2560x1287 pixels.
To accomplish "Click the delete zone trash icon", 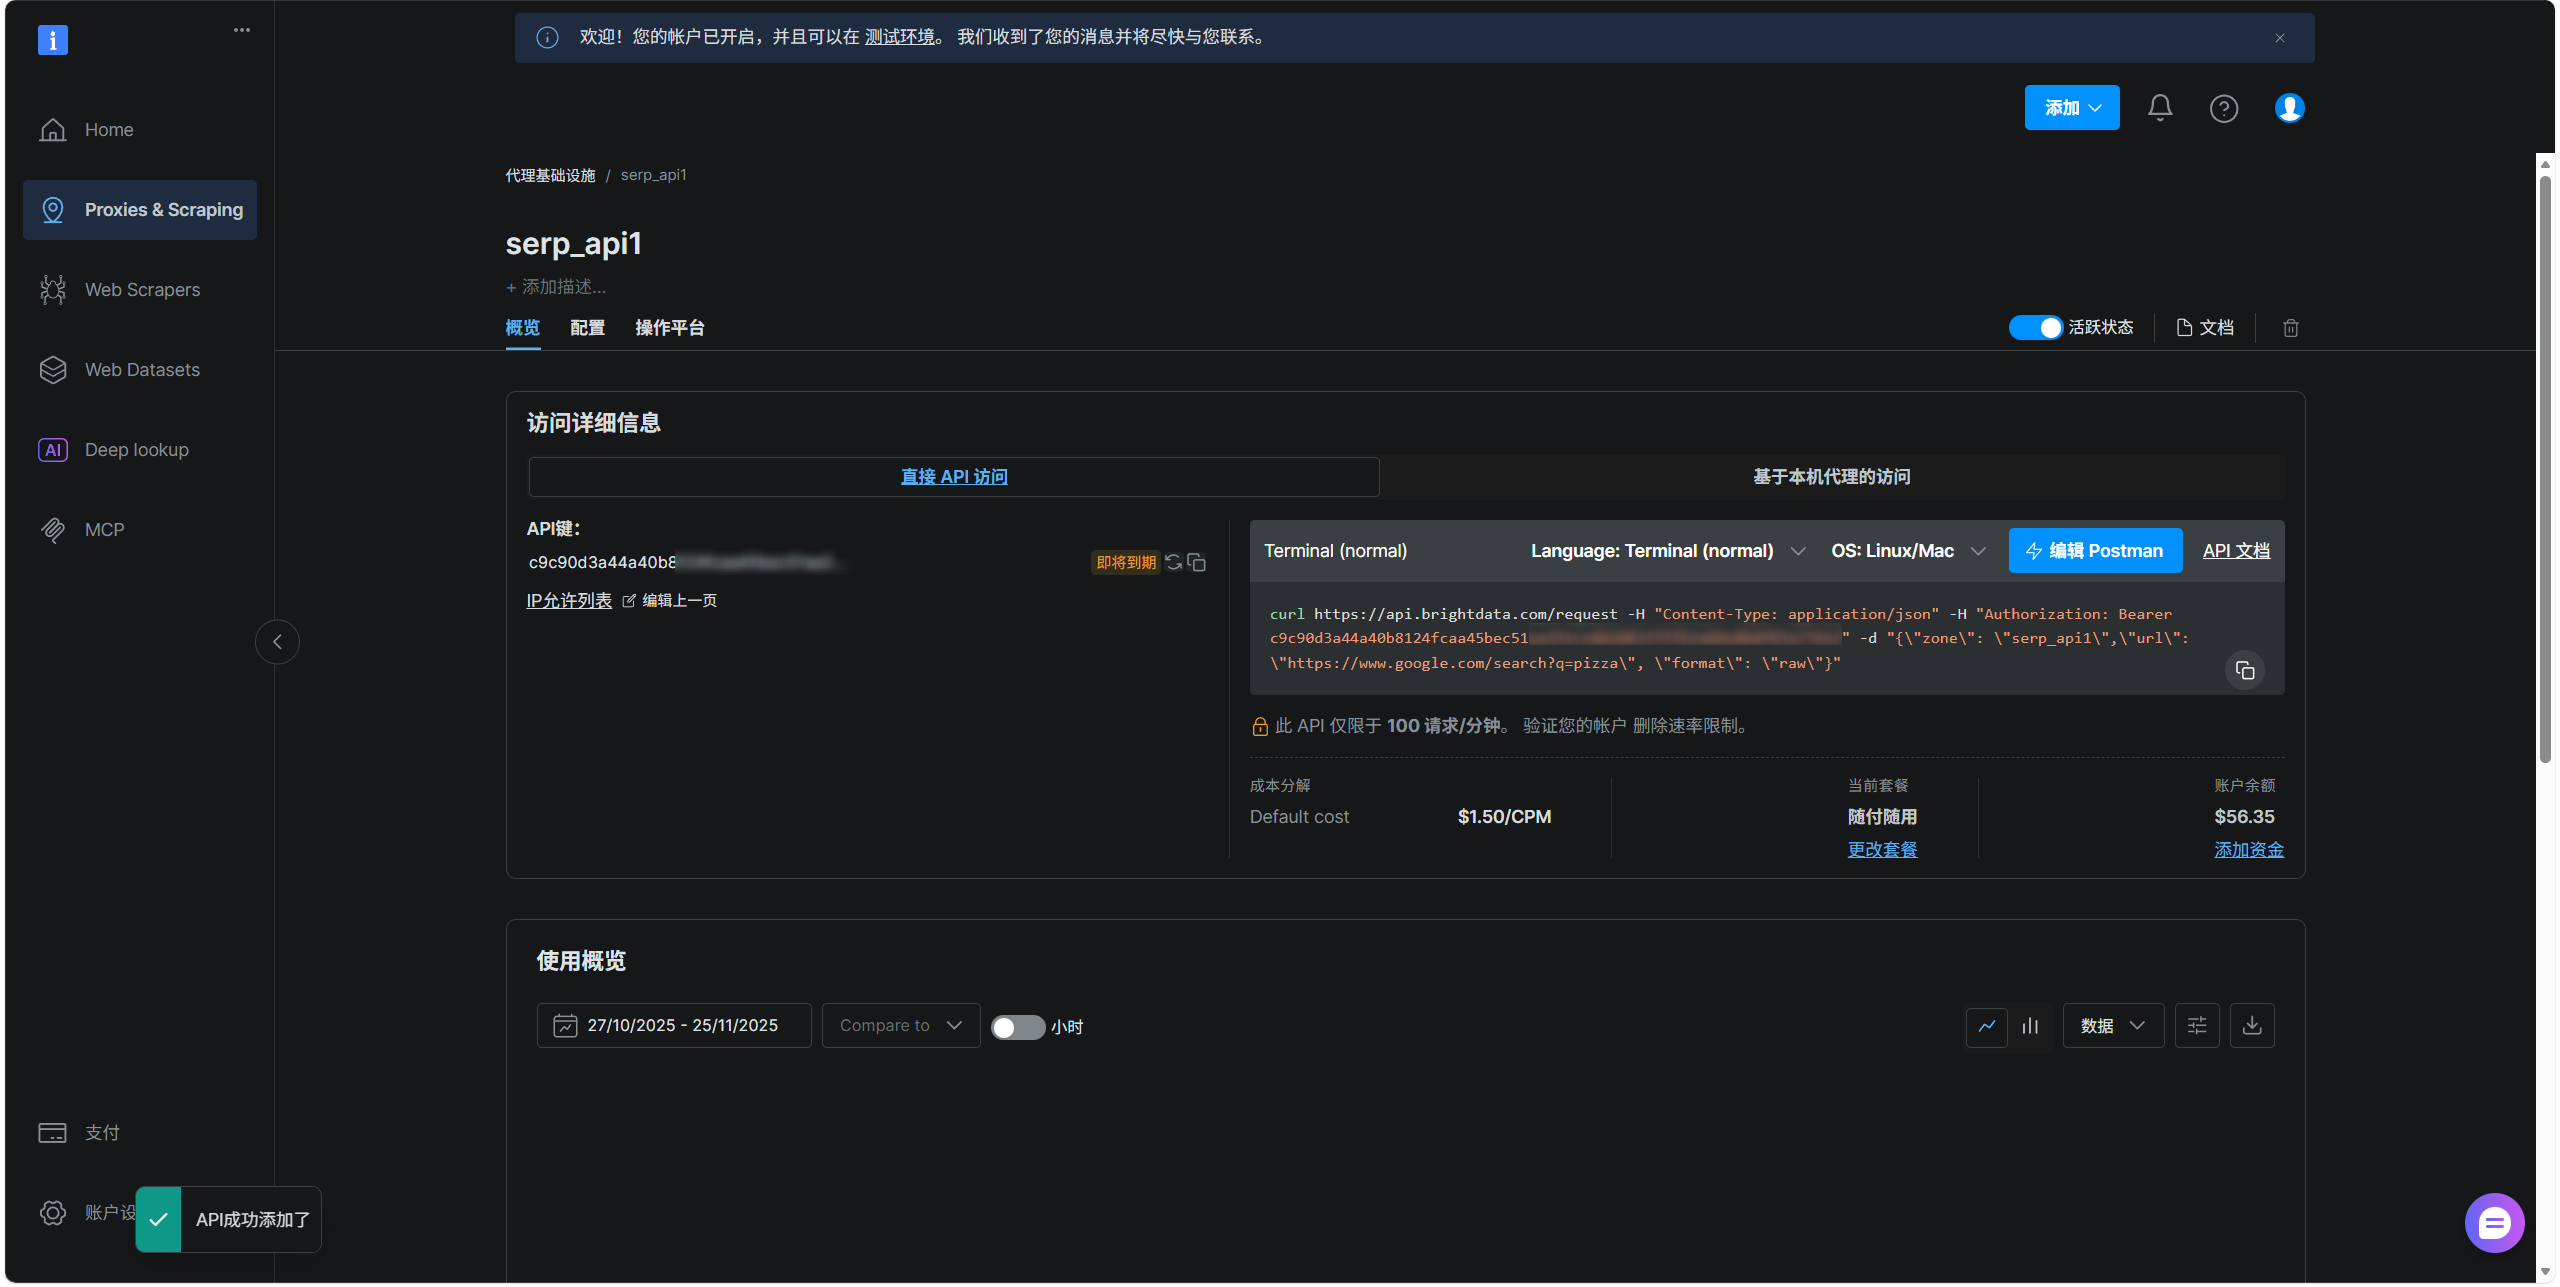I will tap(2290, 328).
